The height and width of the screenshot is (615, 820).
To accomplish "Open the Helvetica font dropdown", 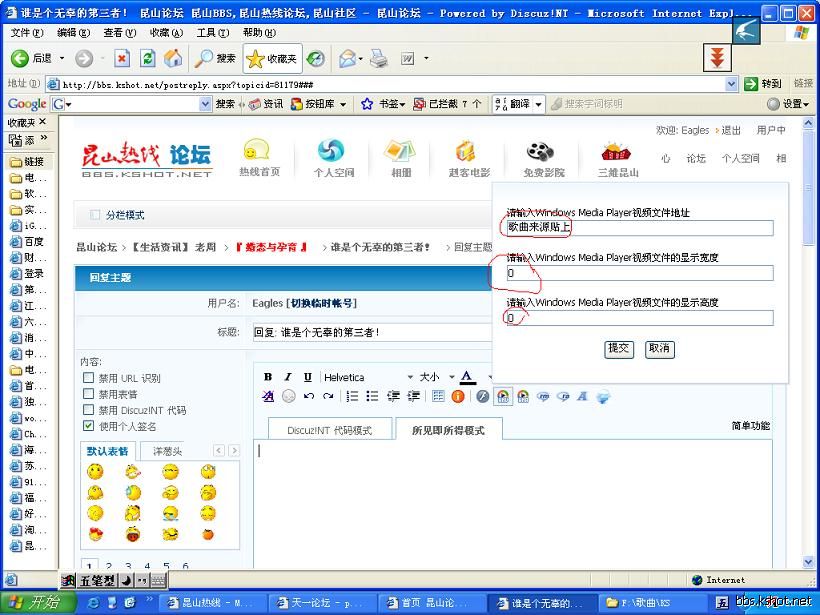I will (409, 377).
